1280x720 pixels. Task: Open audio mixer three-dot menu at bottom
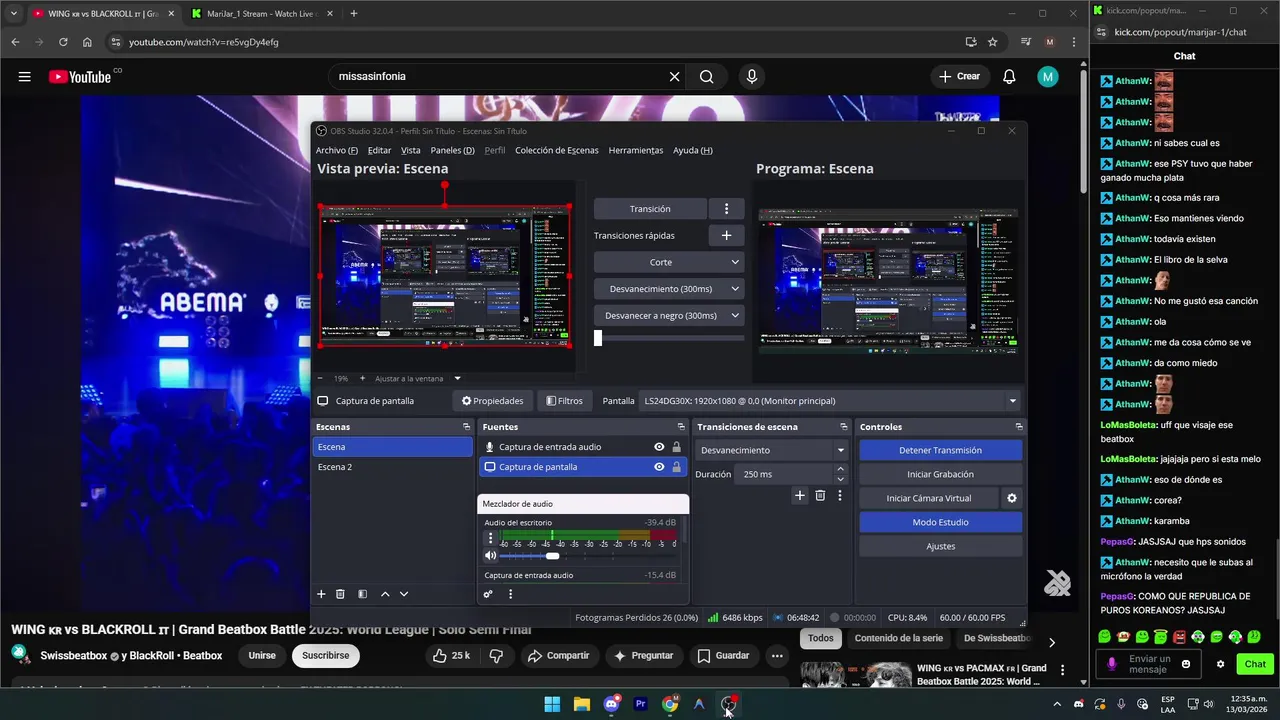(x=510, y=594)
